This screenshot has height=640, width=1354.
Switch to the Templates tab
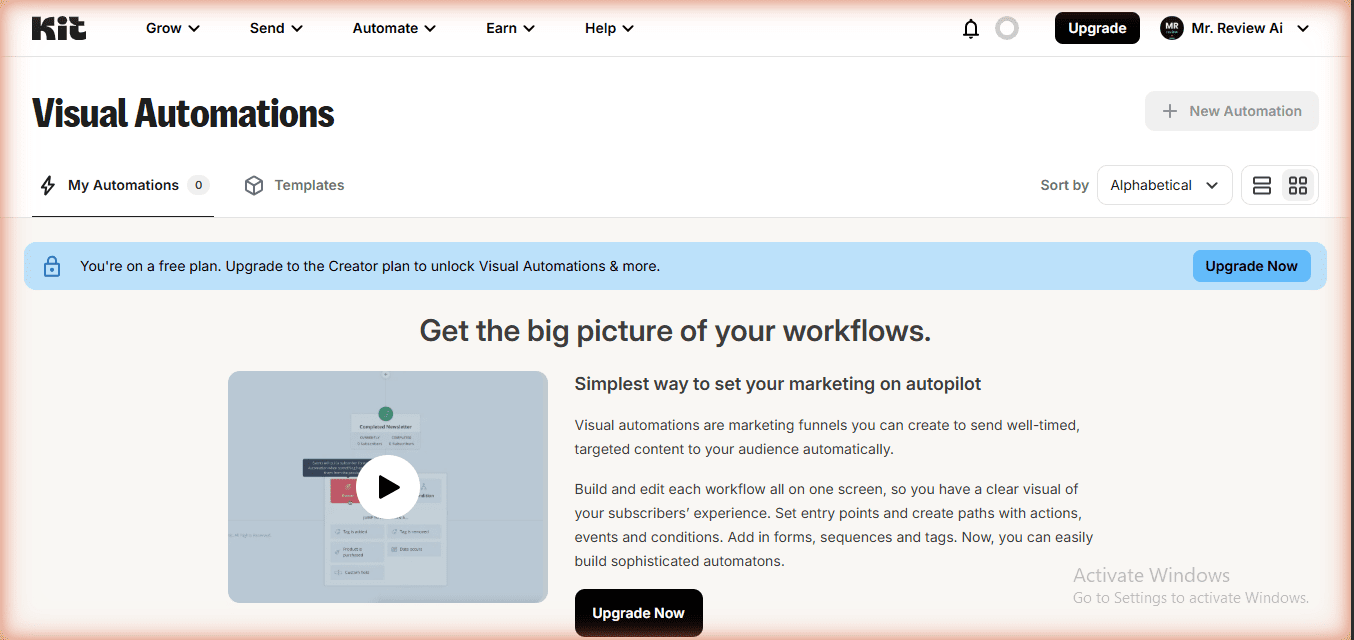coord(294,185)
